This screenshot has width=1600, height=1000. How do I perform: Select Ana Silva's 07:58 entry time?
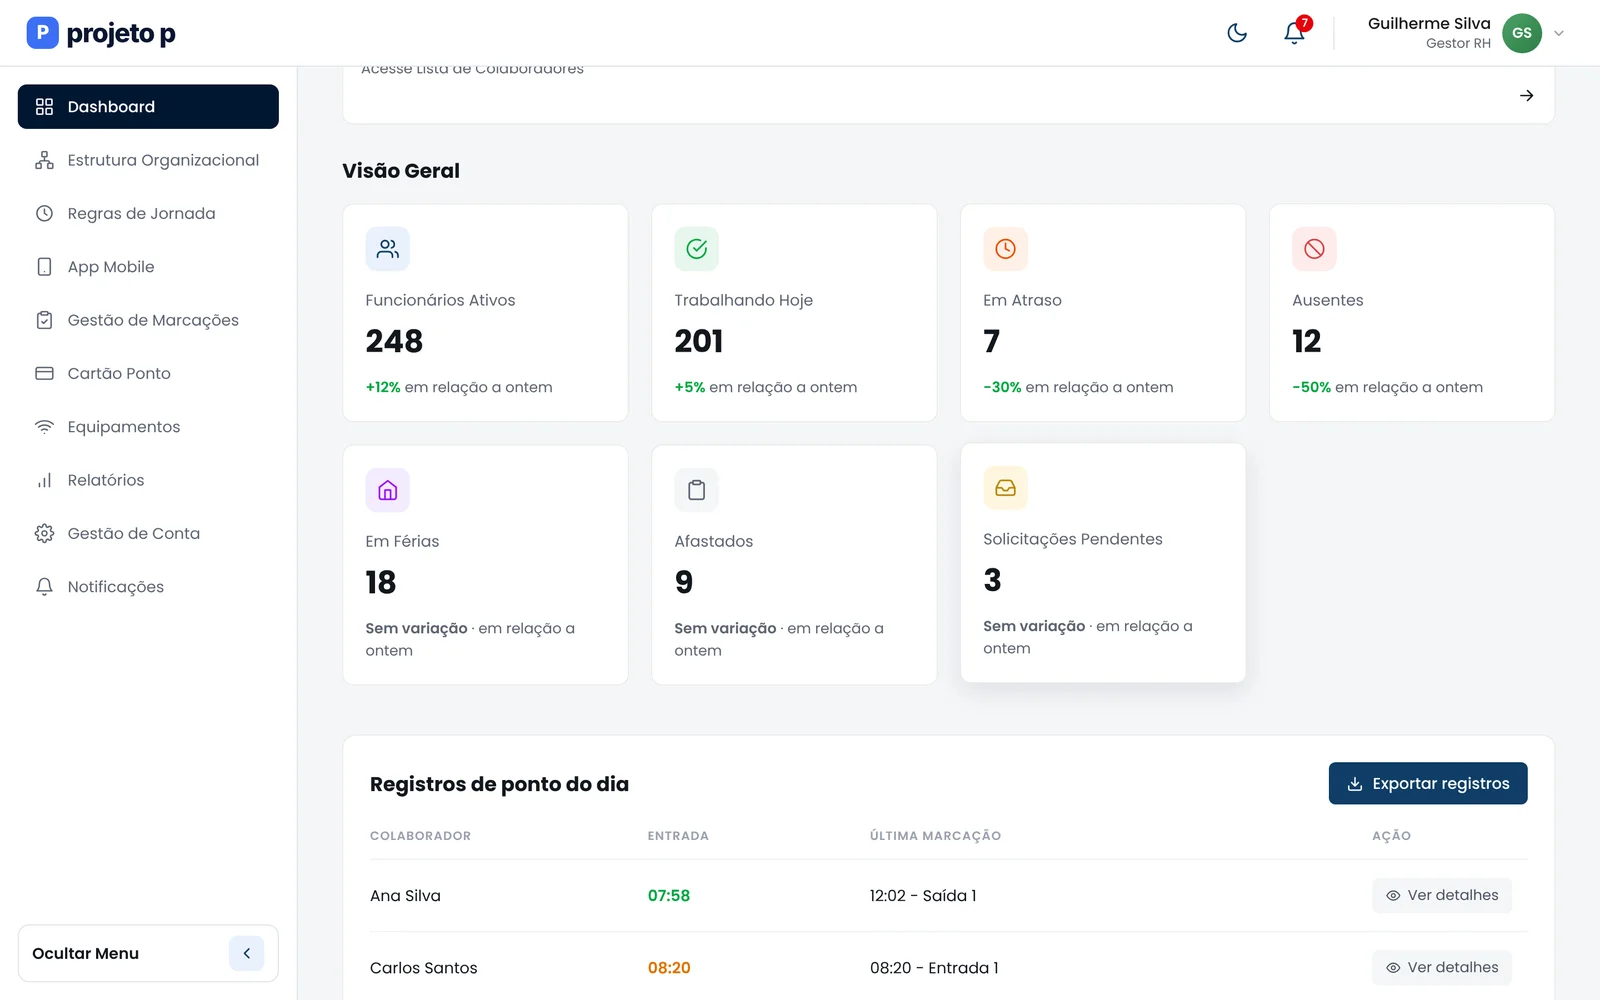669,896
